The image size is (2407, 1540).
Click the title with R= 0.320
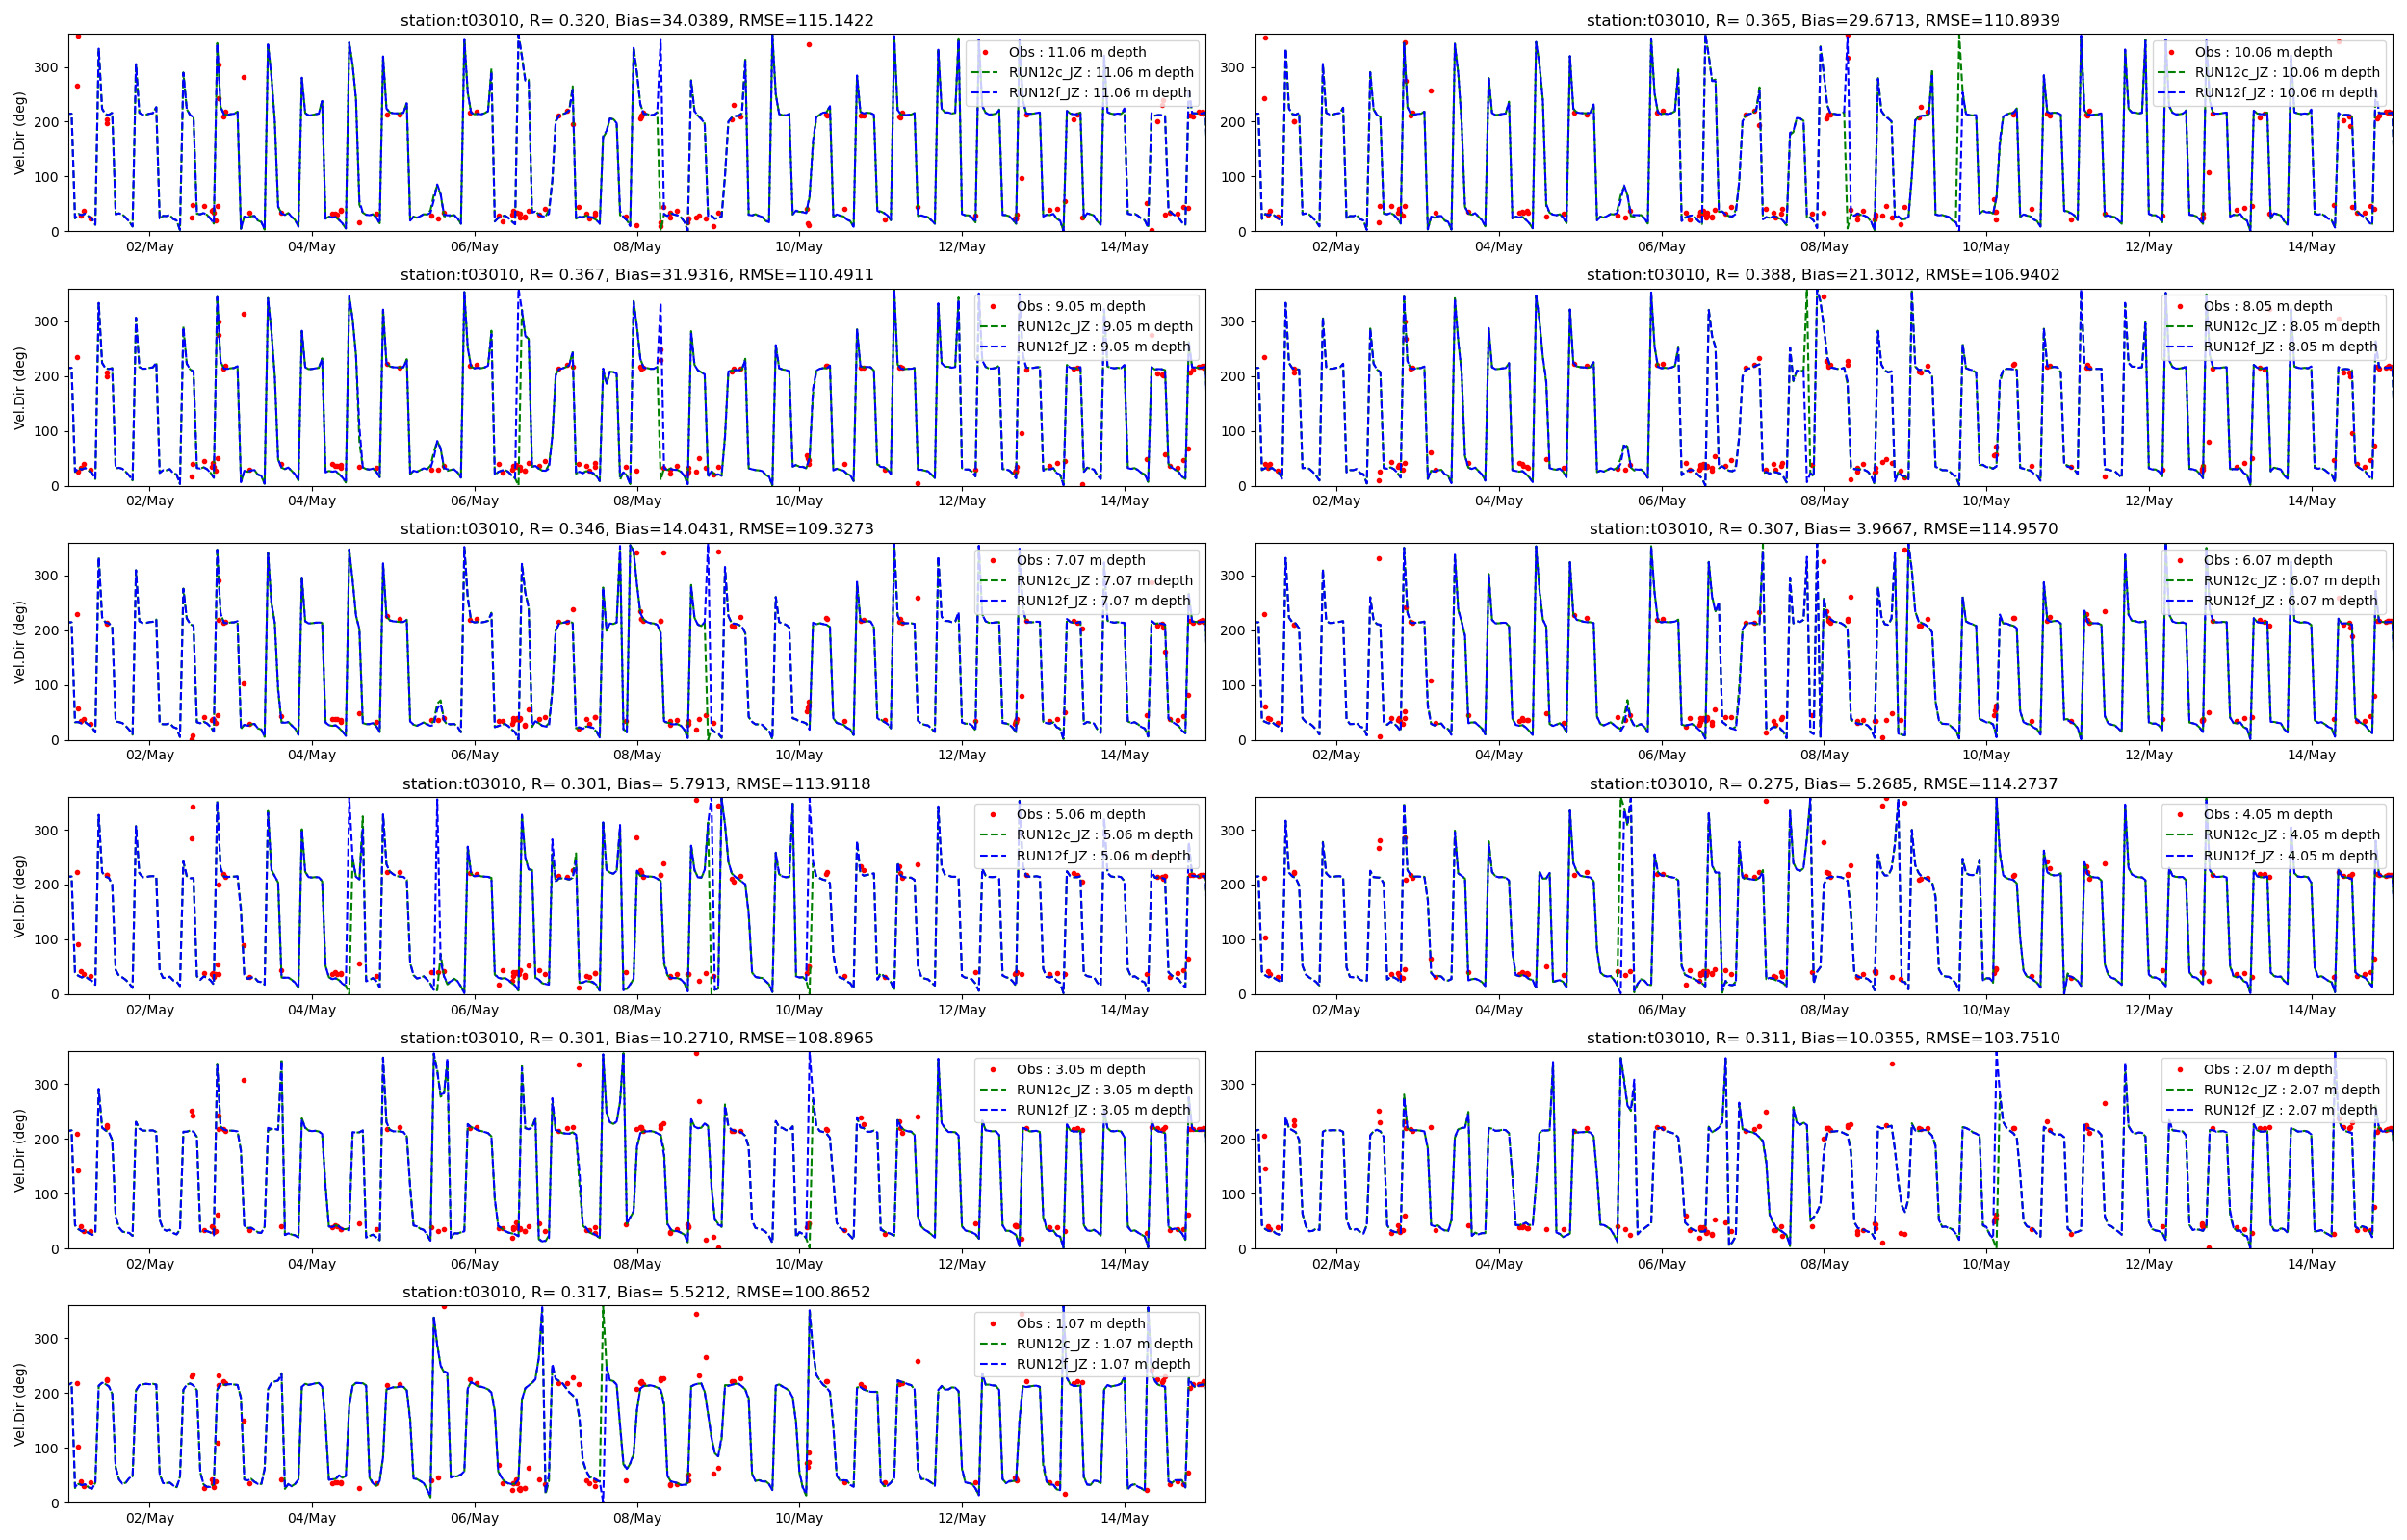click(x=636, y=20)
